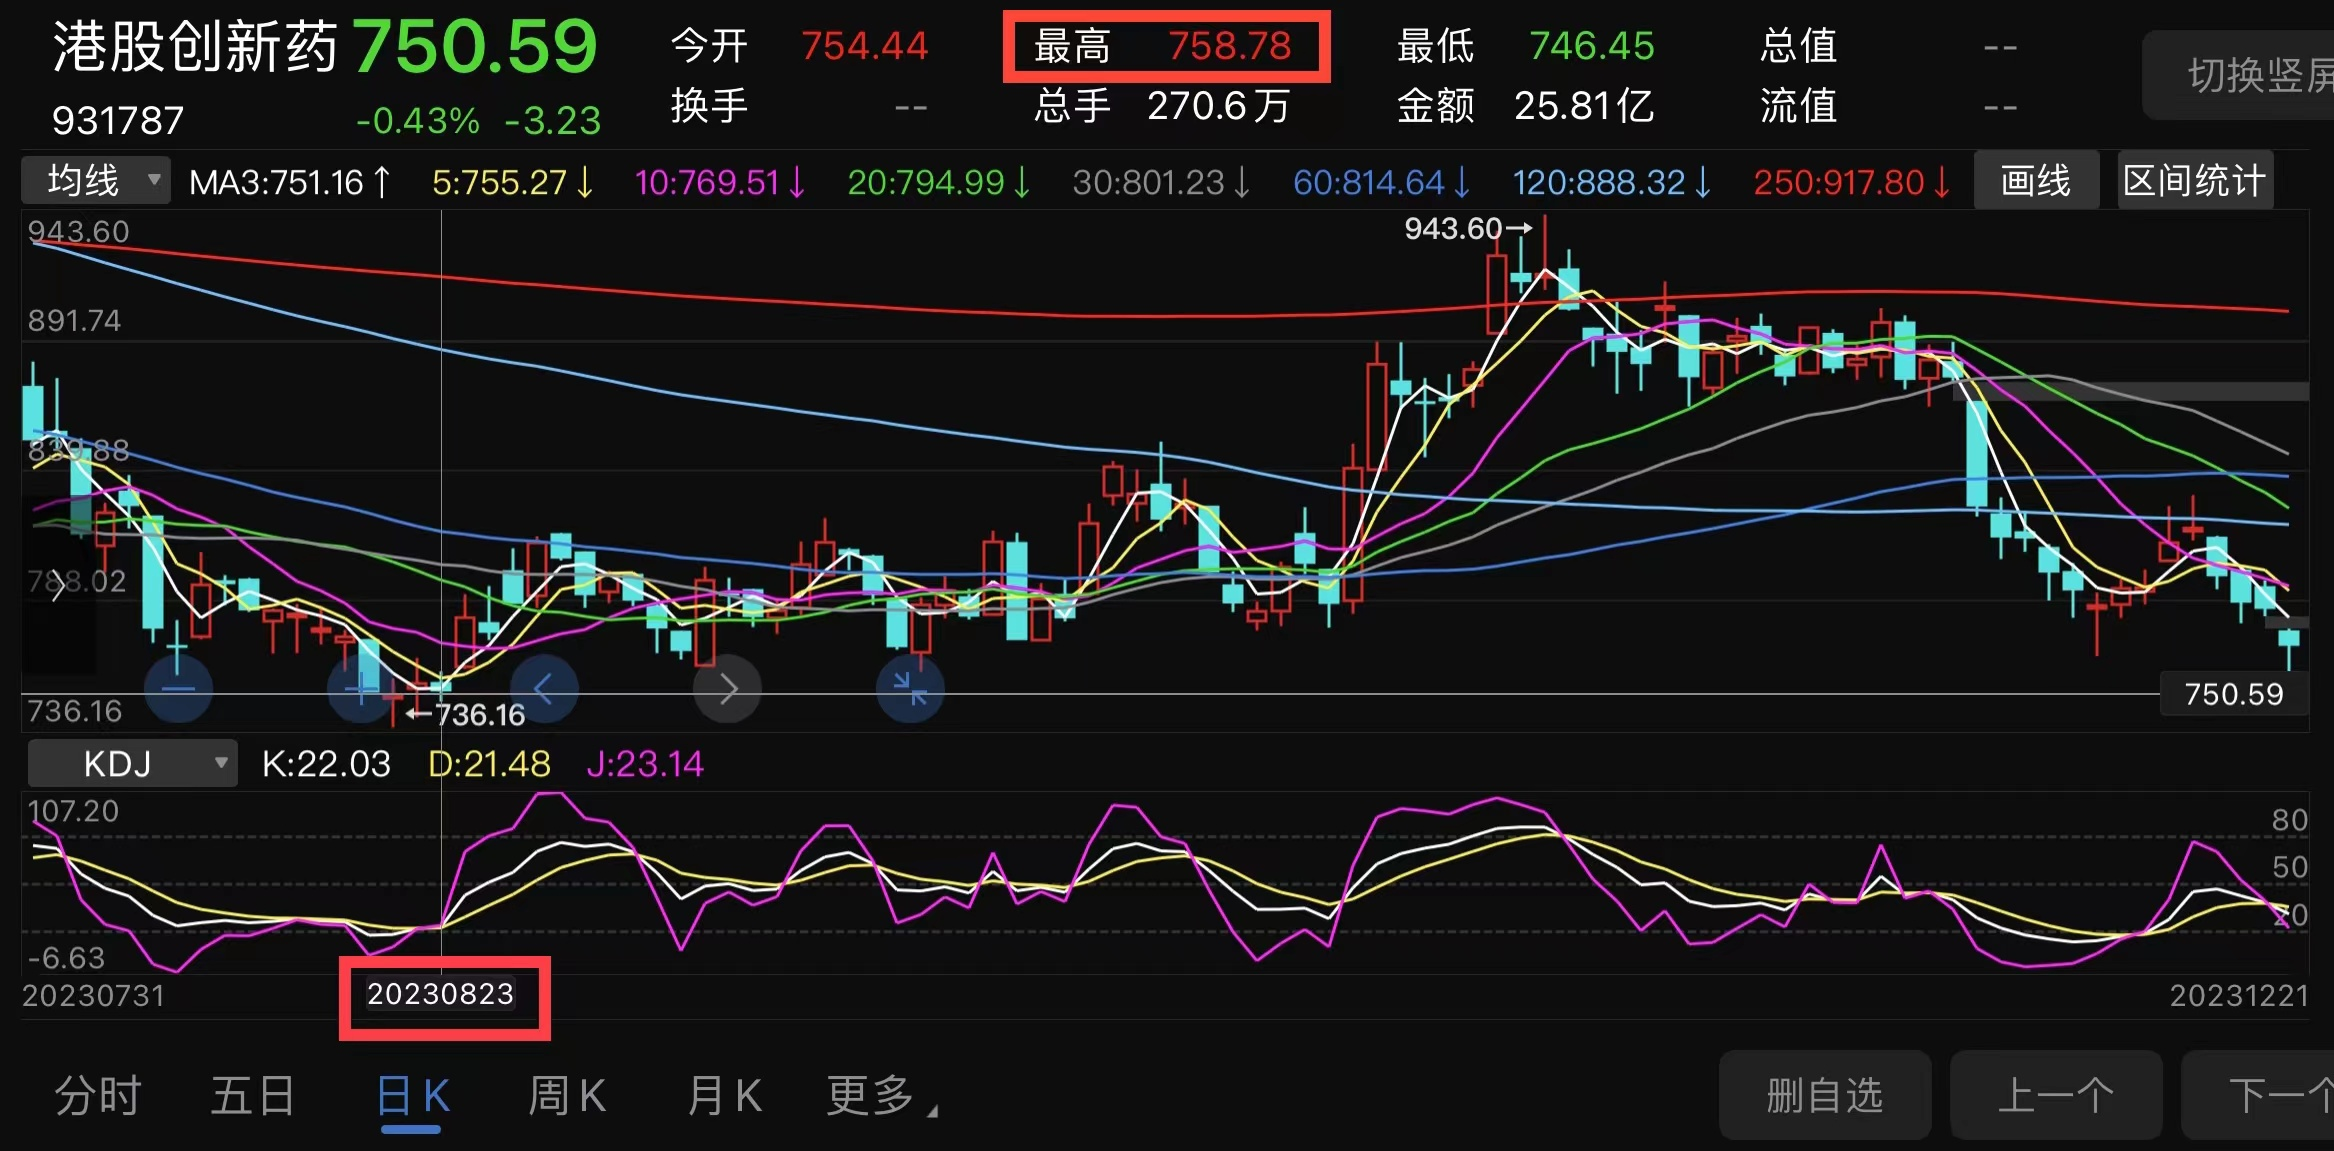This screenshot has width=2334, height=1151.
Task: Click the index code 931787
Action: (x=118, y=121)
